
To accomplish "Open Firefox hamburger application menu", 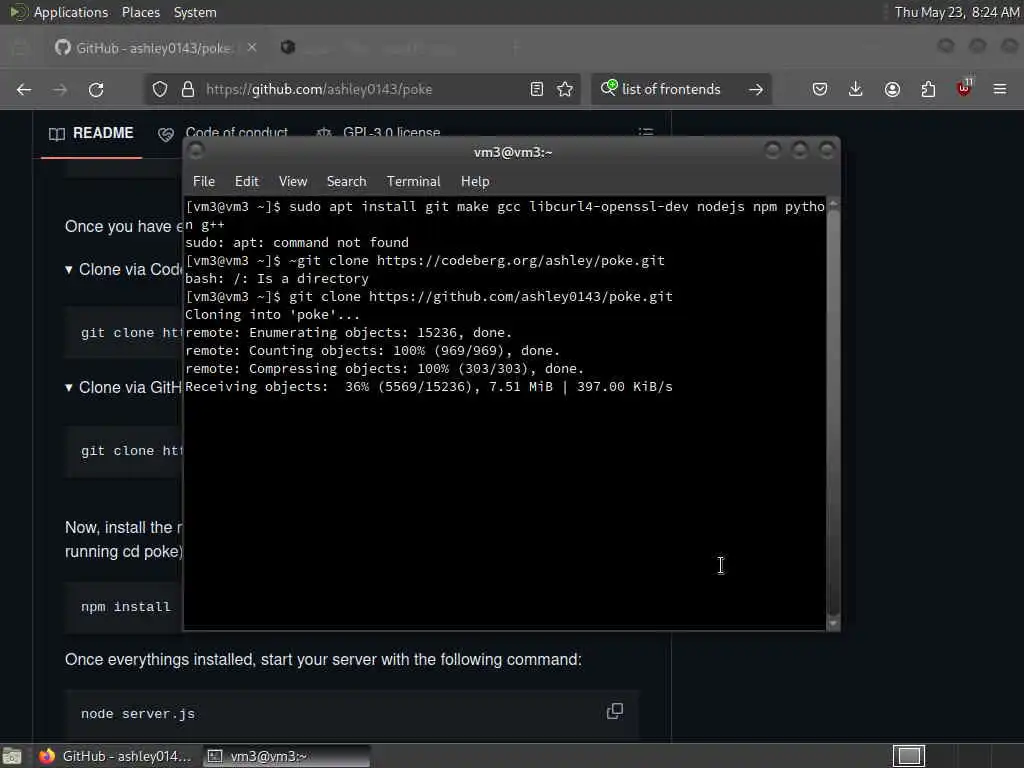I will coord(1000,89).
